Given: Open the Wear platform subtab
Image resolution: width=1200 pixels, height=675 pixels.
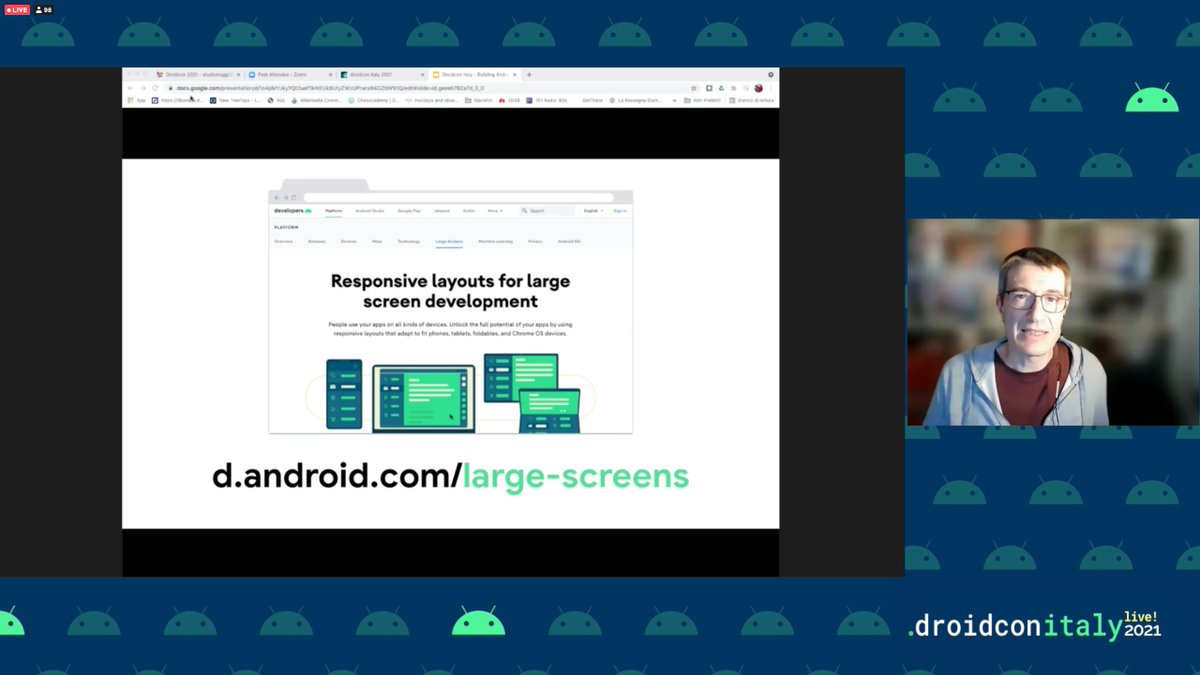Looking at the screenshot, I should [377, 242].
